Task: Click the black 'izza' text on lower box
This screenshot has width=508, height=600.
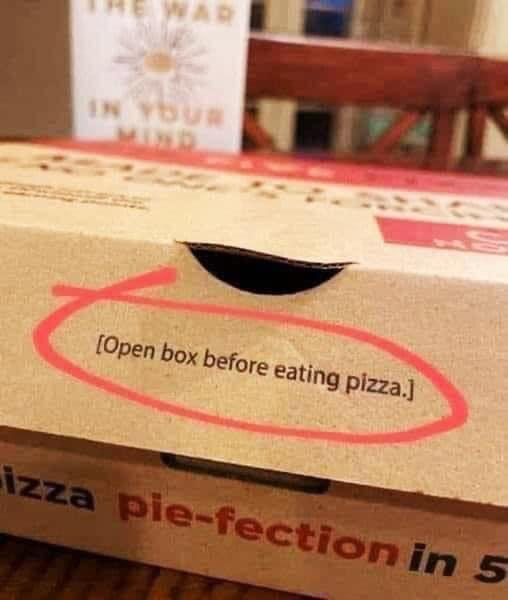Action: click(46, 486)
